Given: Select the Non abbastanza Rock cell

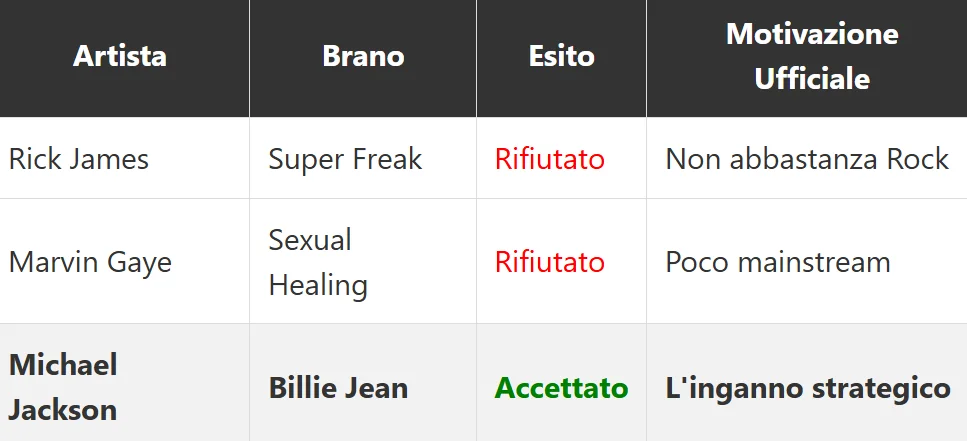Looking at the screenshot, I should point(806,159).
